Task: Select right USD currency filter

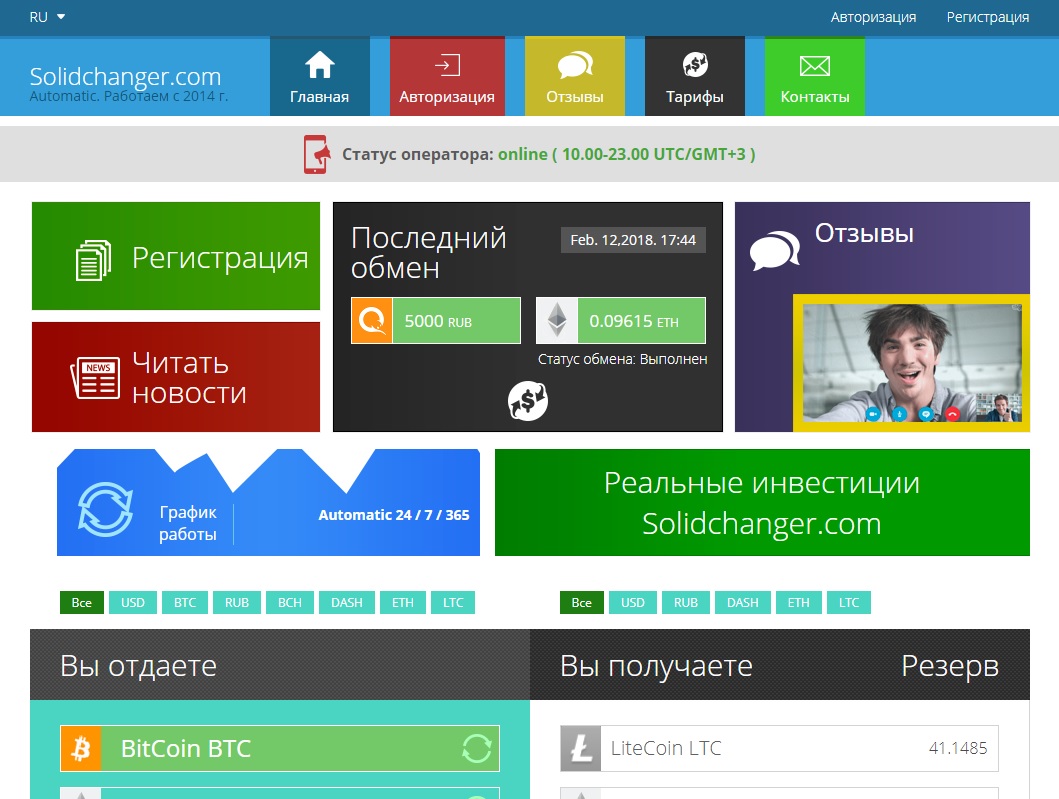Action: [x=633, y=602]
